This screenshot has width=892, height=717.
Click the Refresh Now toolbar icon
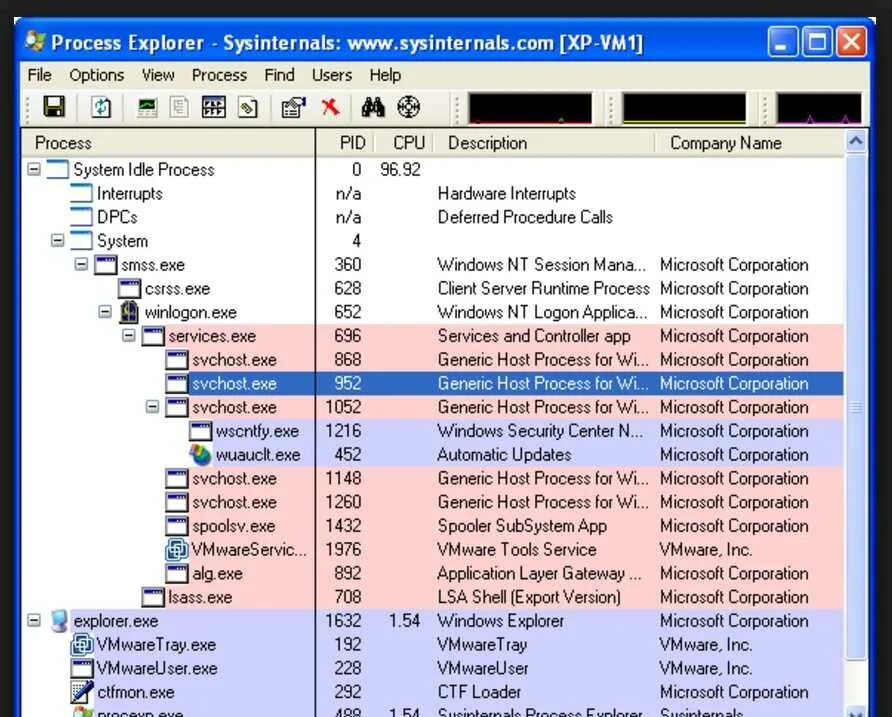[101, 107]
